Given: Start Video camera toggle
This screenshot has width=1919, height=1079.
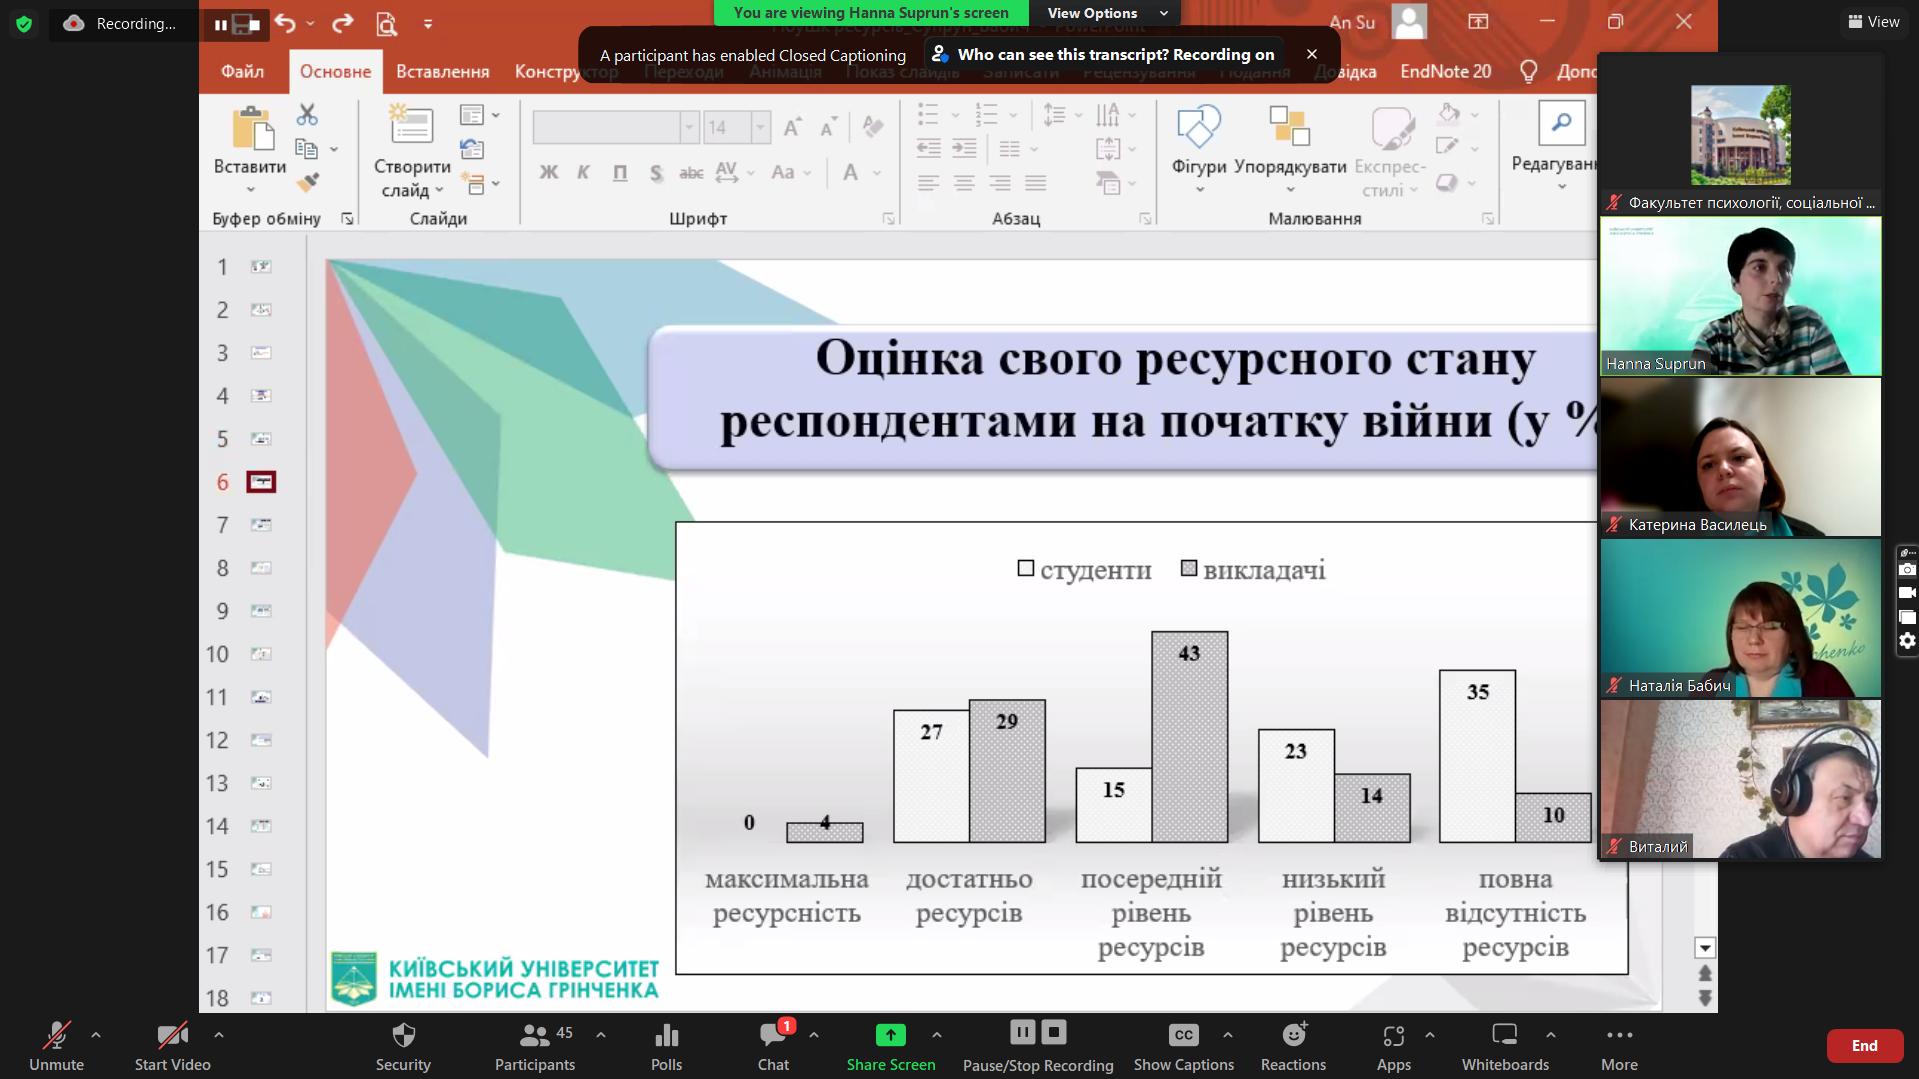Looking at the screenshot, I should click(172, 1036).
